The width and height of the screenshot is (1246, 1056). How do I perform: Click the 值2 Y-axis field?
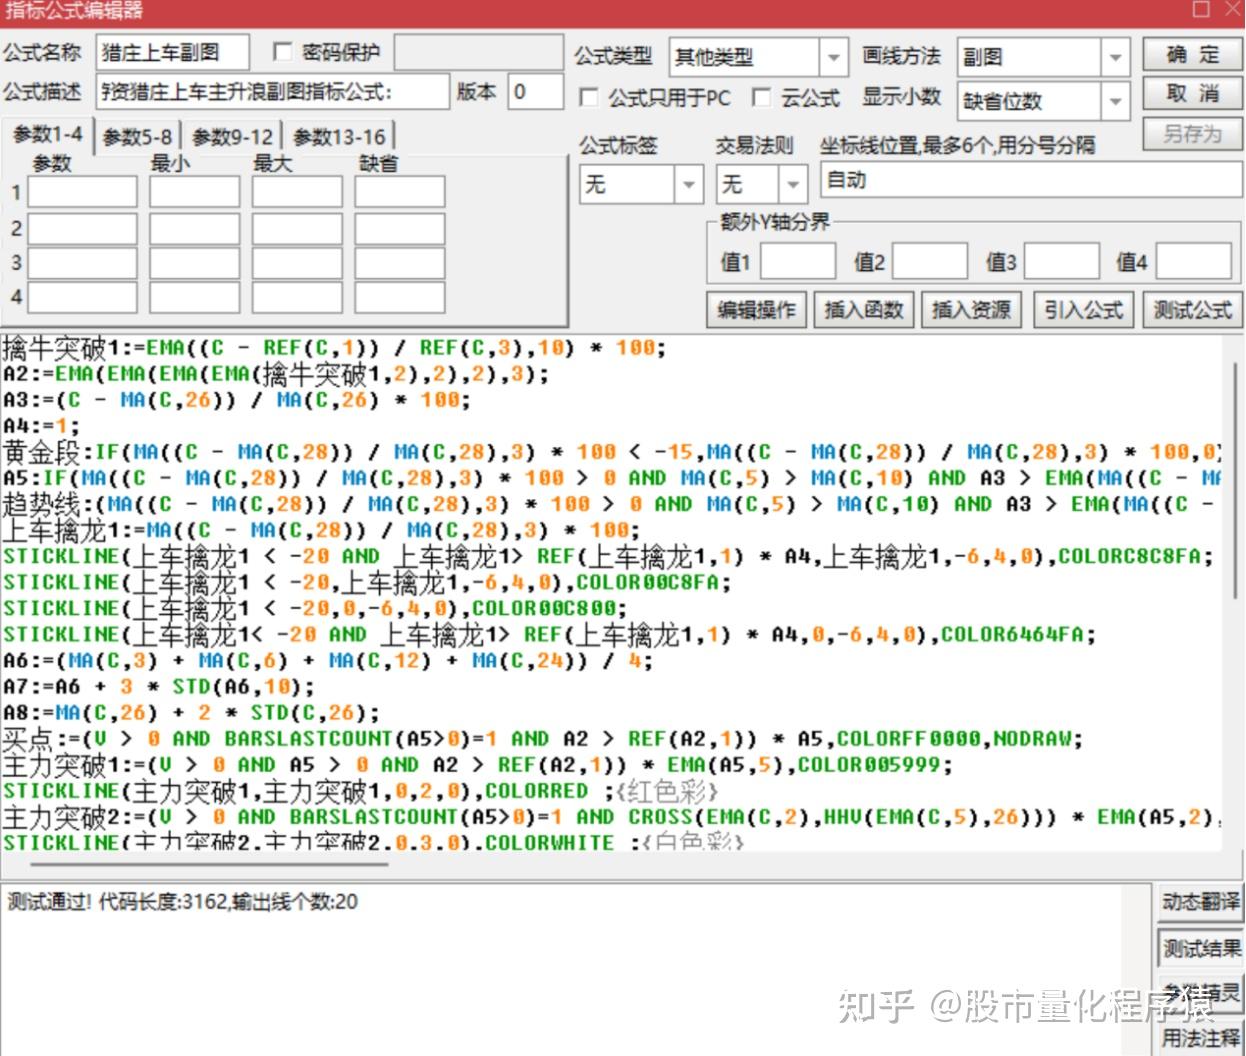point(930,261)
